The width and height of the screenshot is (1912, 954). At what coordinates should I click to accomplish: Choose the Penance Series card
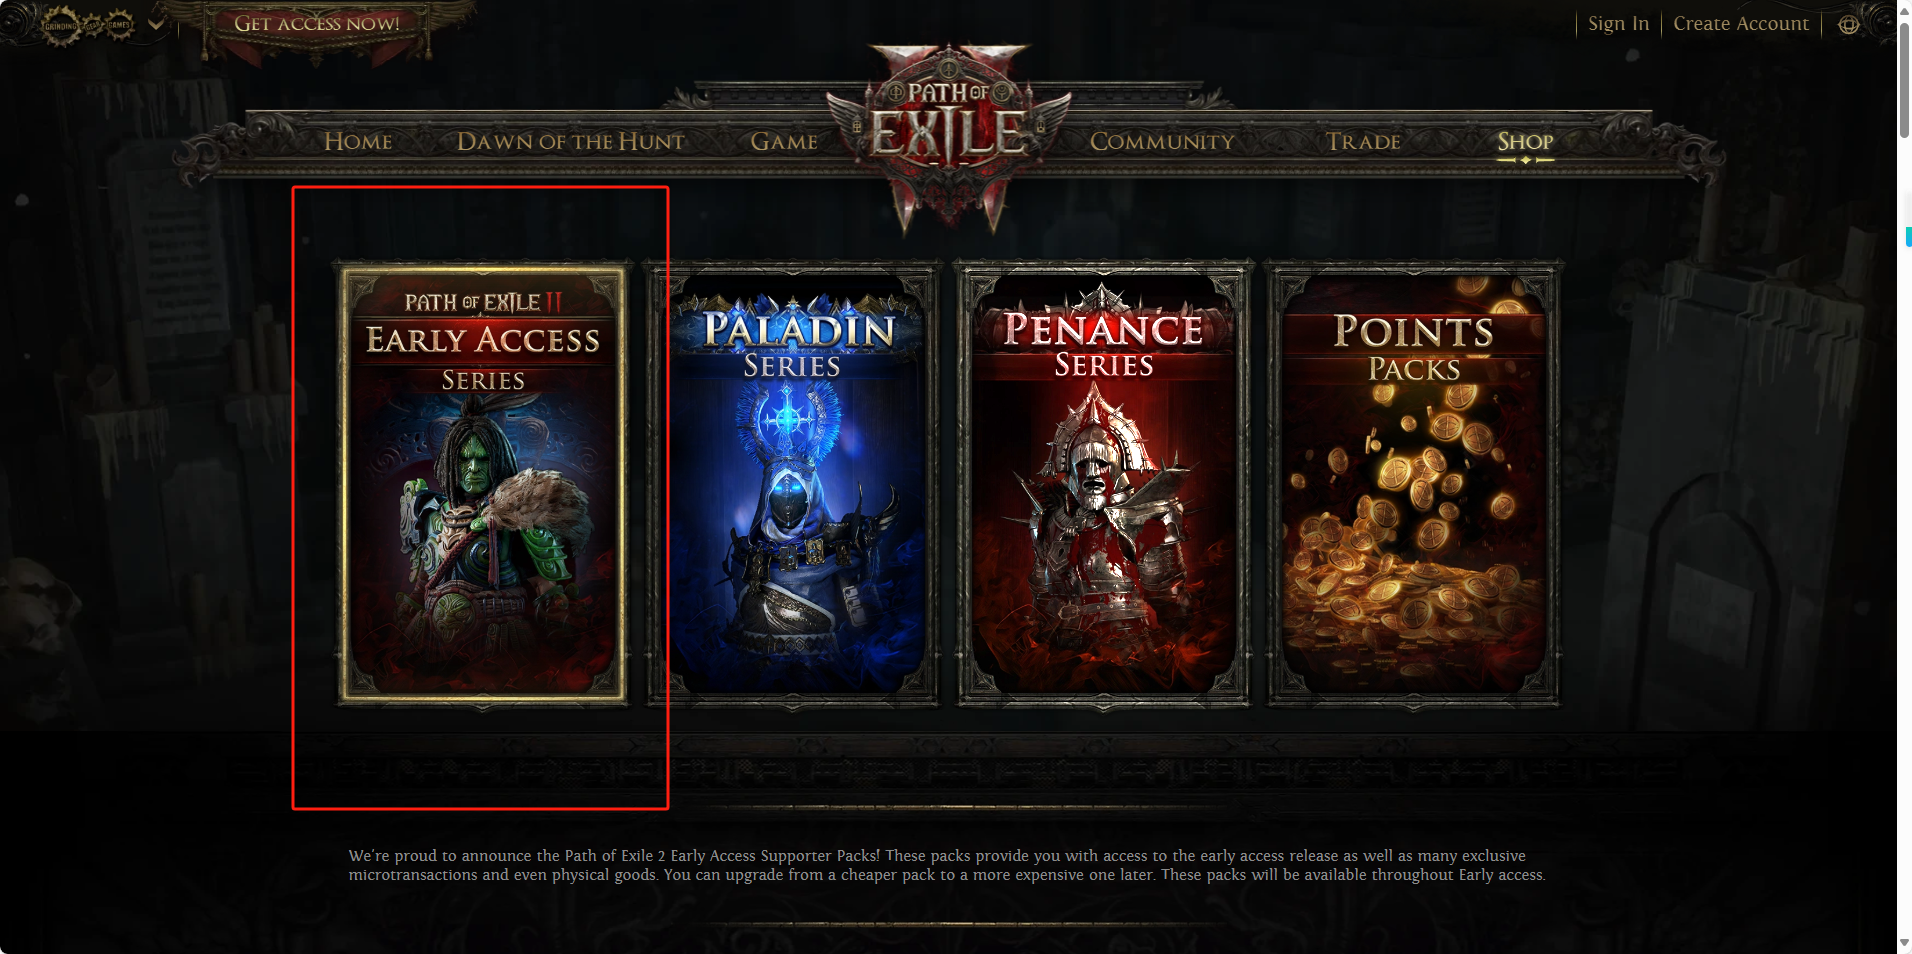[x=1104, y=484]
